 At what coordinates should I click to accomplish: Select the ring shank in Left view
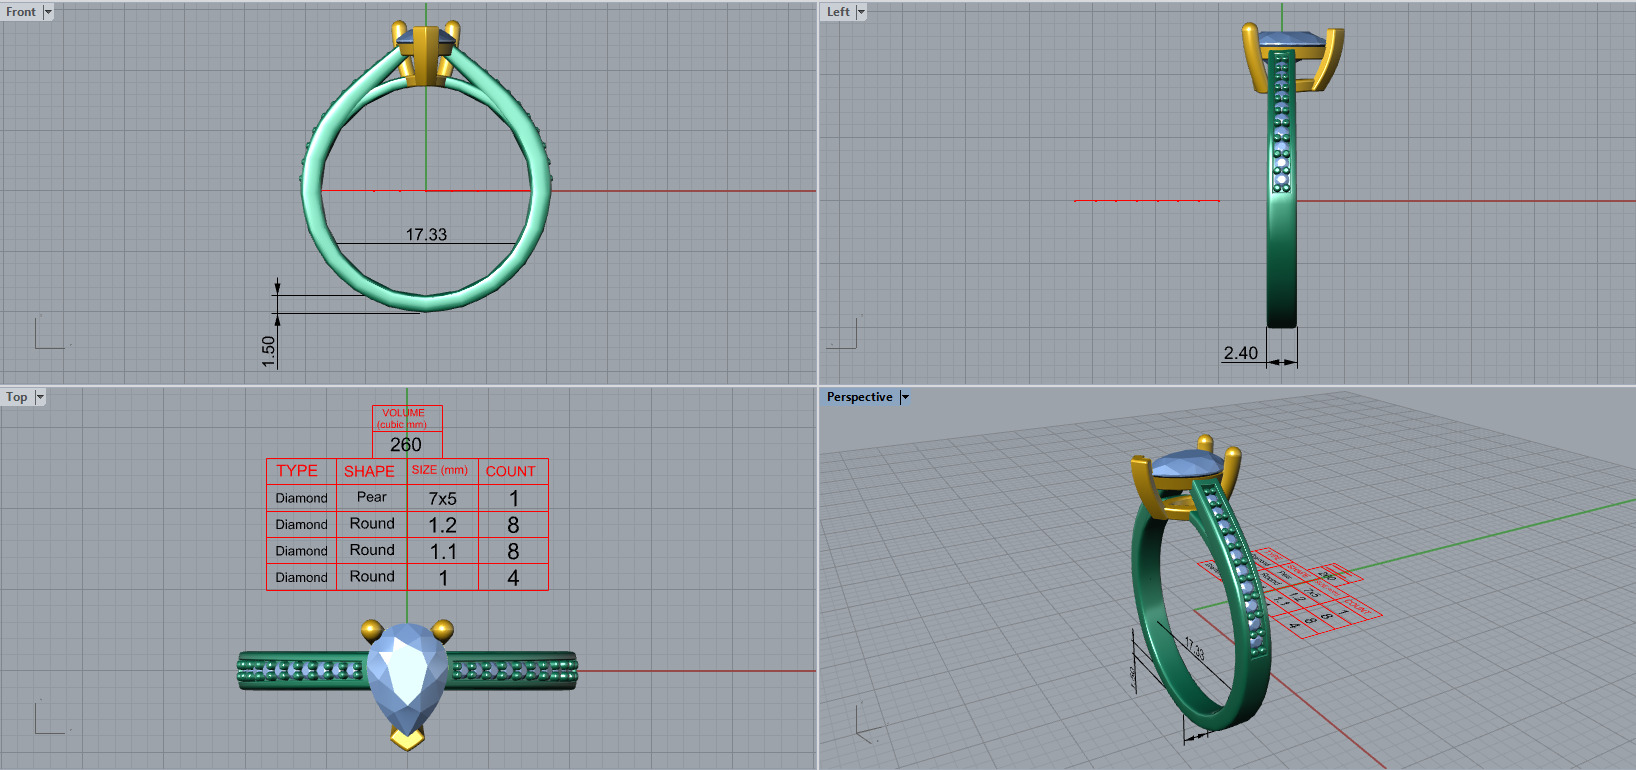tap(1282, 260)
